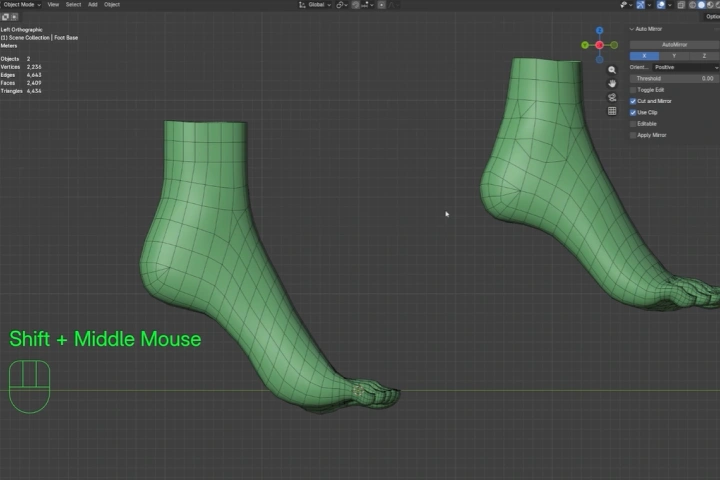Open the visibility filter dropdown arrow
Image resolution: width=720 pixels, height=480 pixels.
point(631,5)
